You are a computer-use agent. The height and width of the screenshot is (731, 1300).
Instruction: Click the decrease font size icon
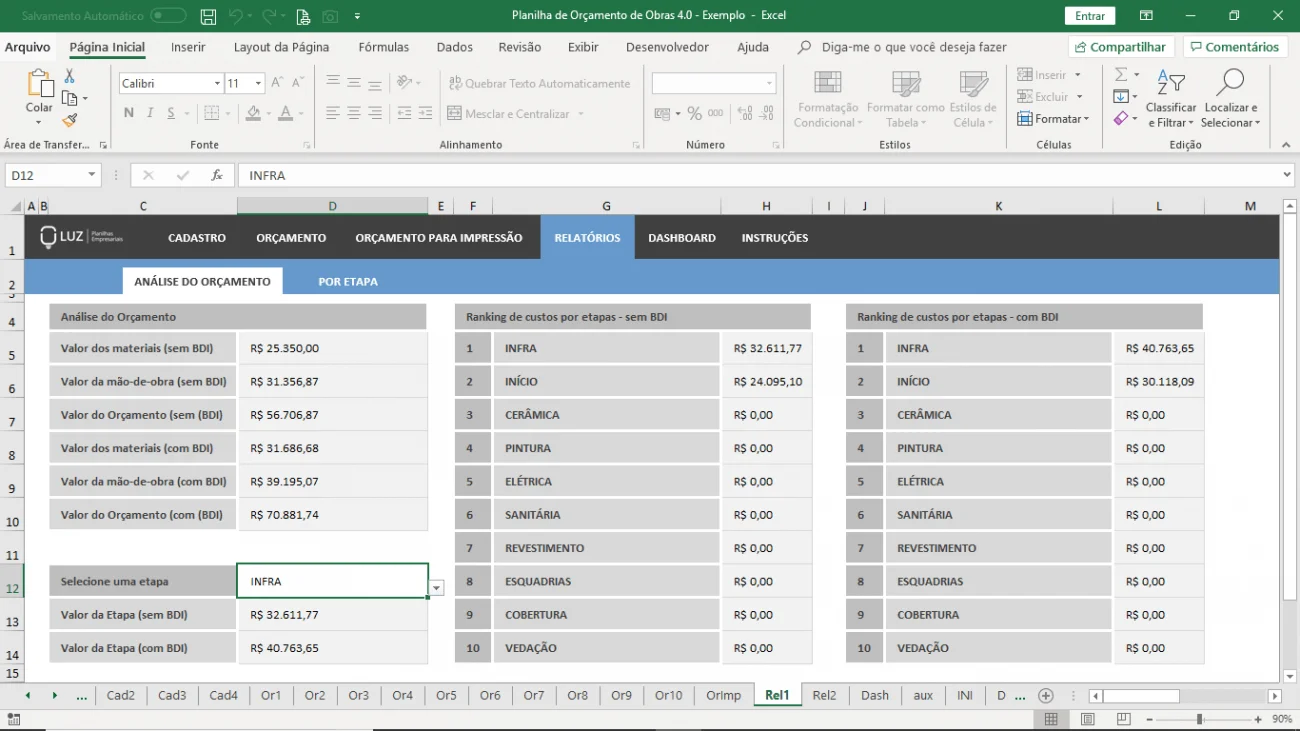pyautogui.click(x=299, y=83)
